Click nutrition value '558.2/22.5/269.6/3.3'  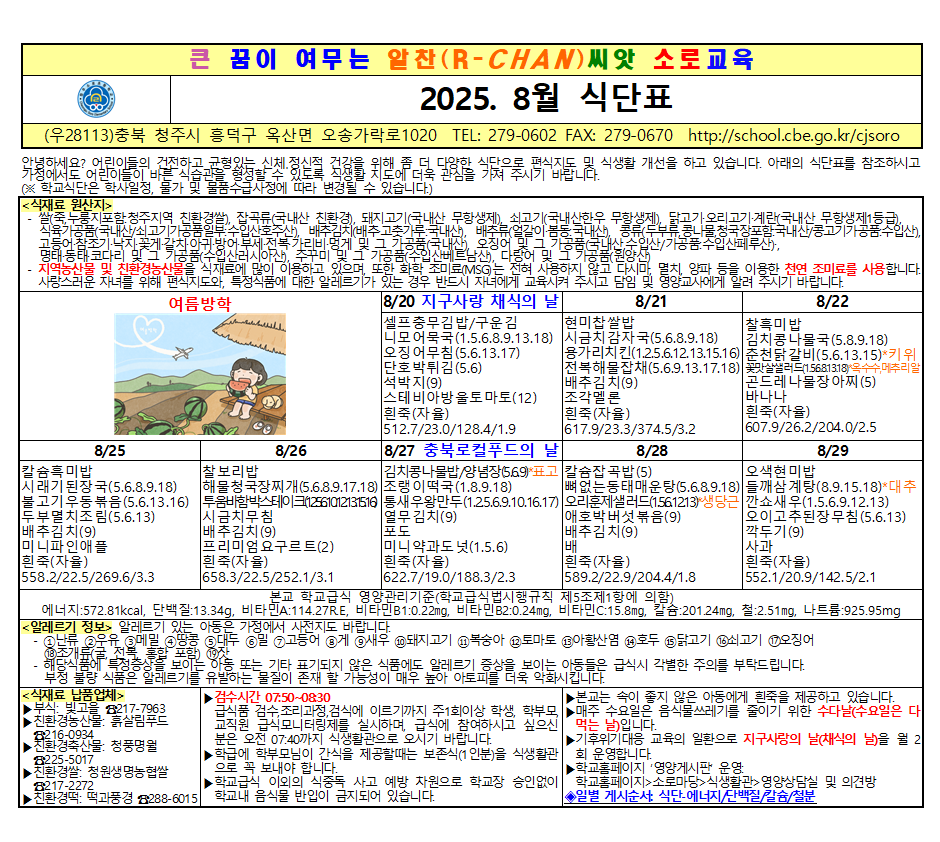coord(88,577)
